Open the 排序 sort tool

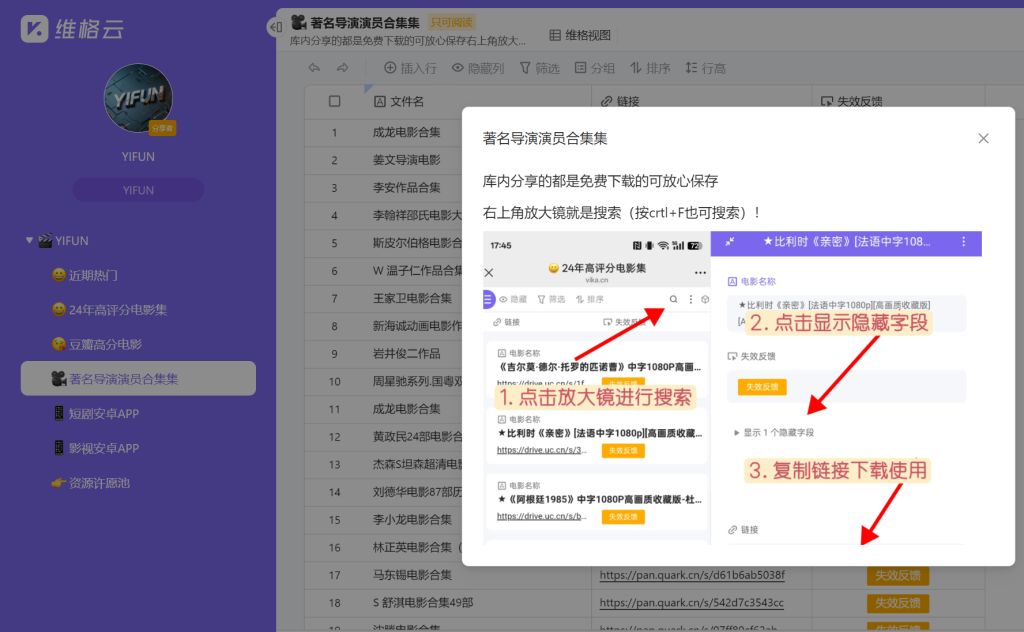[x=650, y=68]
